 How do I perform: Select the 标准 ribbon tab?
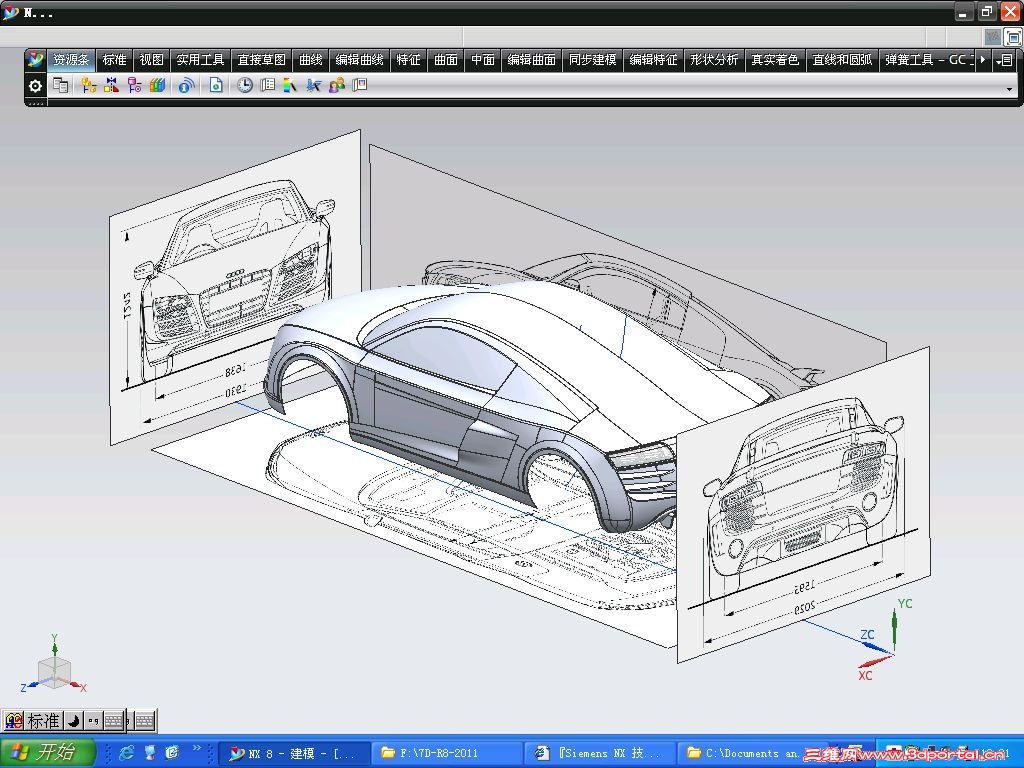point(114,60)
